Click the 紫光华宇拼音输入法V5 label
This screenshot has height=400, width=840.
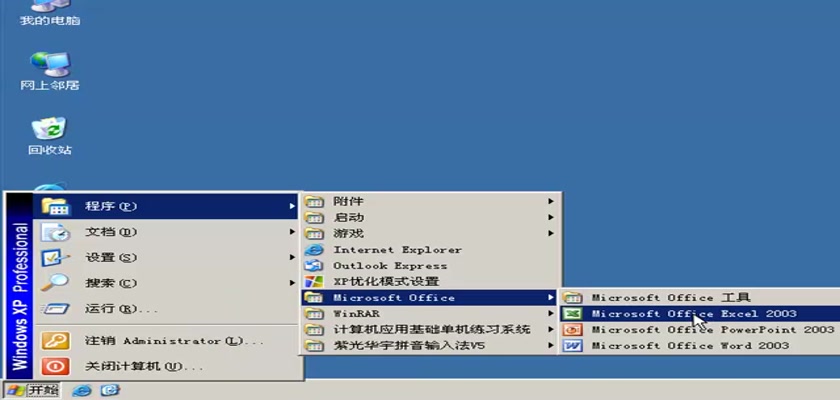pos(409,345)
